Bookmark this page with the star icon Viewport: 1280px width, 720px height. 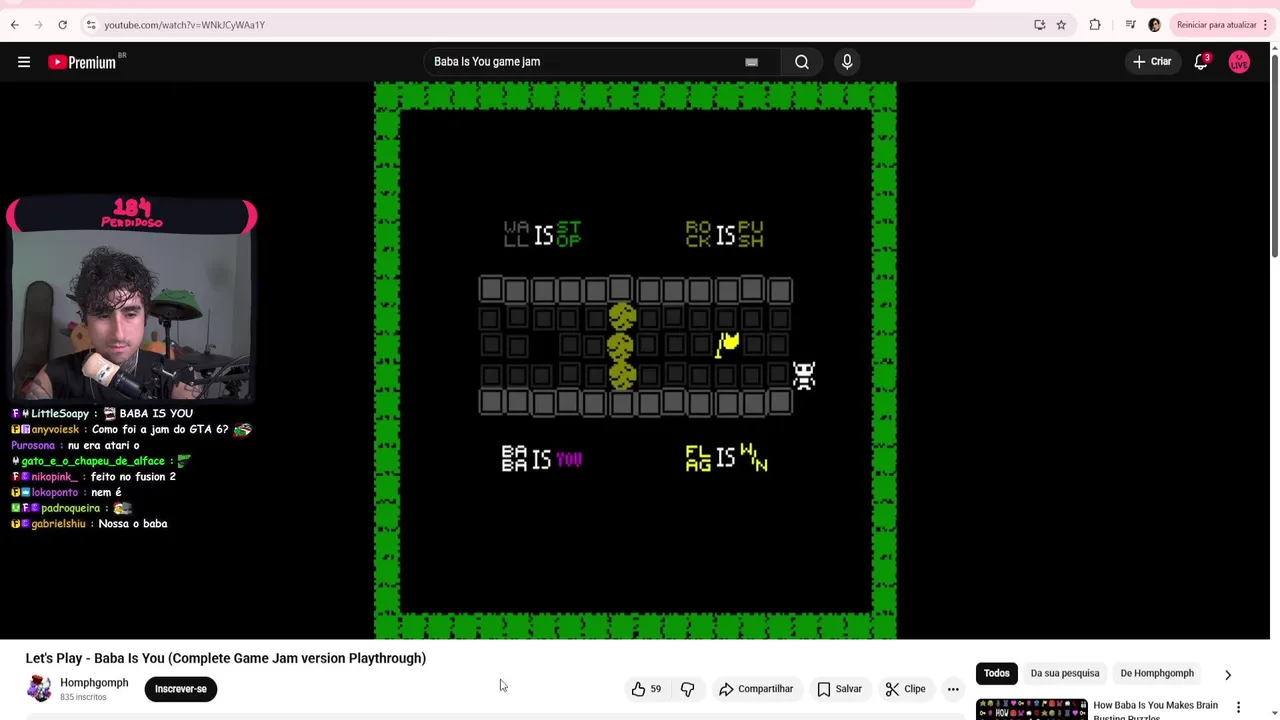1061,25
